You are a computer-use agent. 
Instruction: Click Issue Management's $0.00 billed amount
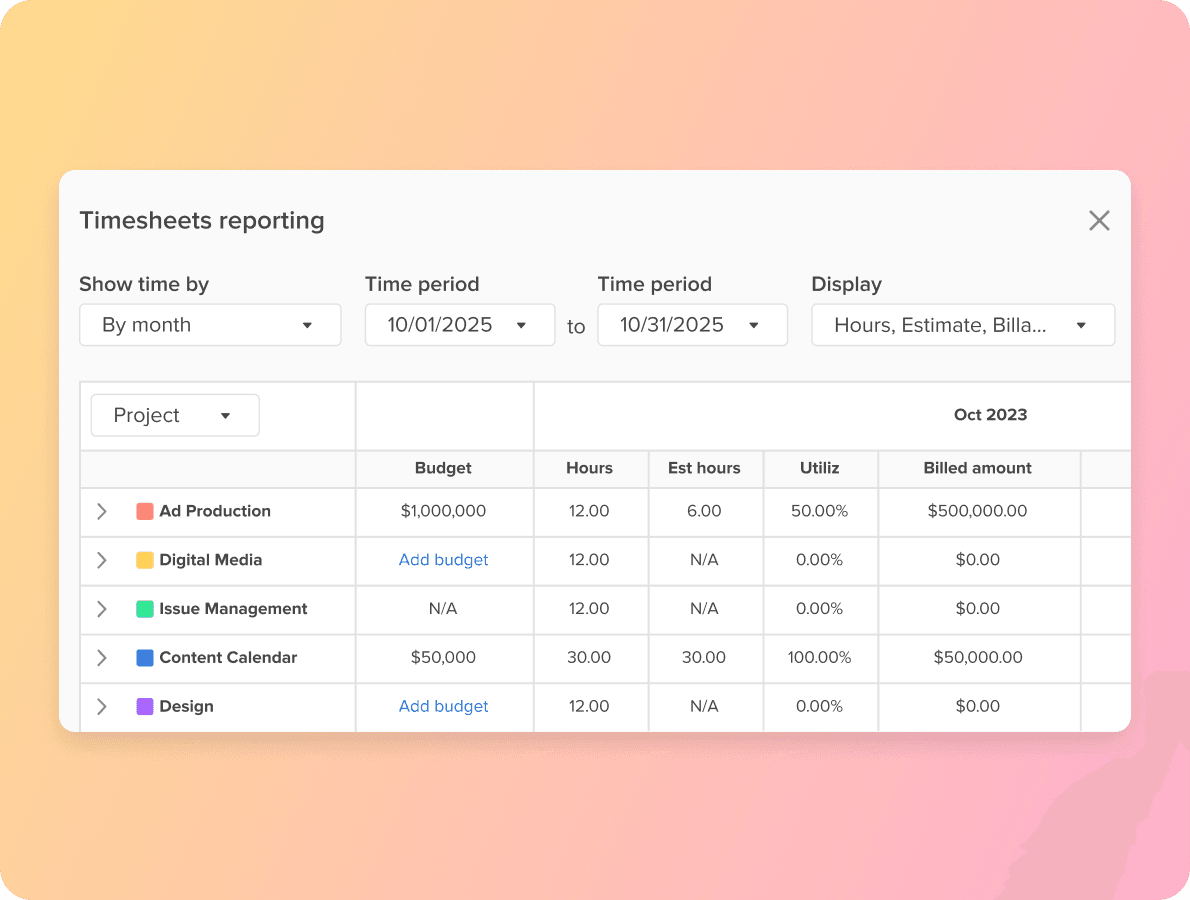pos(978,609)
